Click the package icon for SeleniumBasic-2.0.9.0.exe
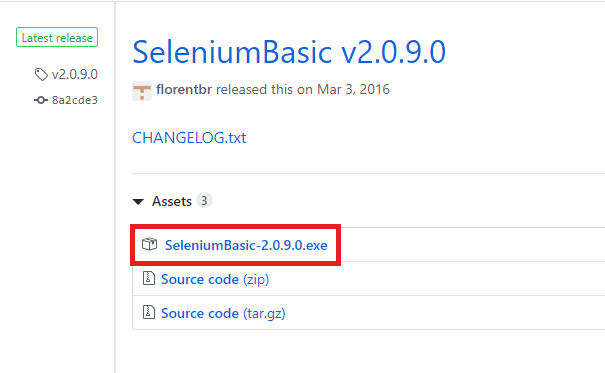605x373 pixels. 149,244
